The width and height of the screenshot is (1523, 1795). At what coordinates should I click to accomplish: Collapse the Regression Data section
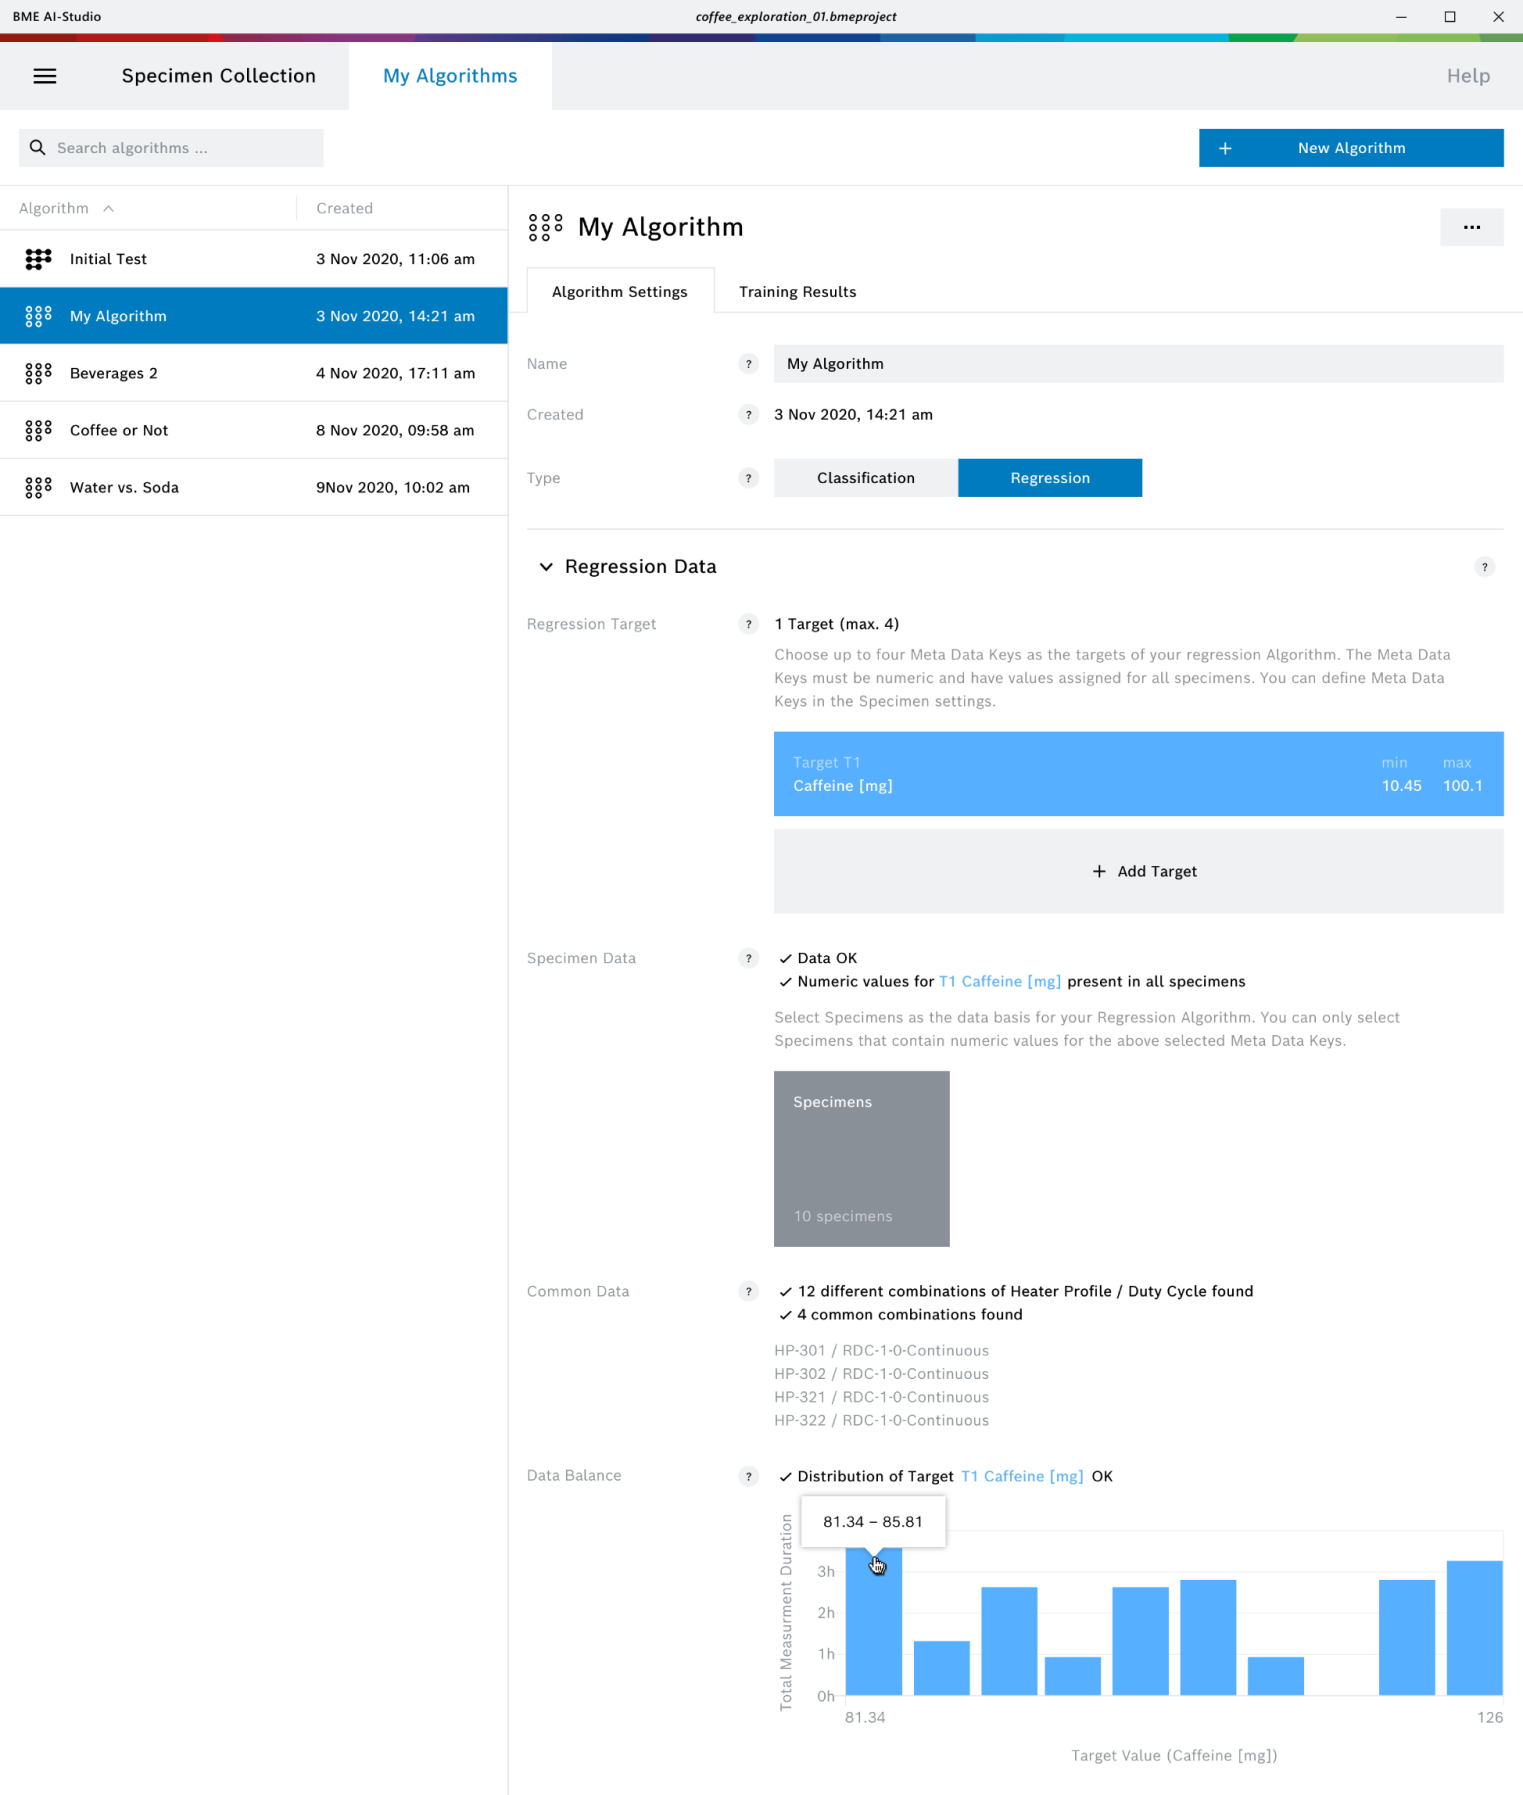pos(546,567)
